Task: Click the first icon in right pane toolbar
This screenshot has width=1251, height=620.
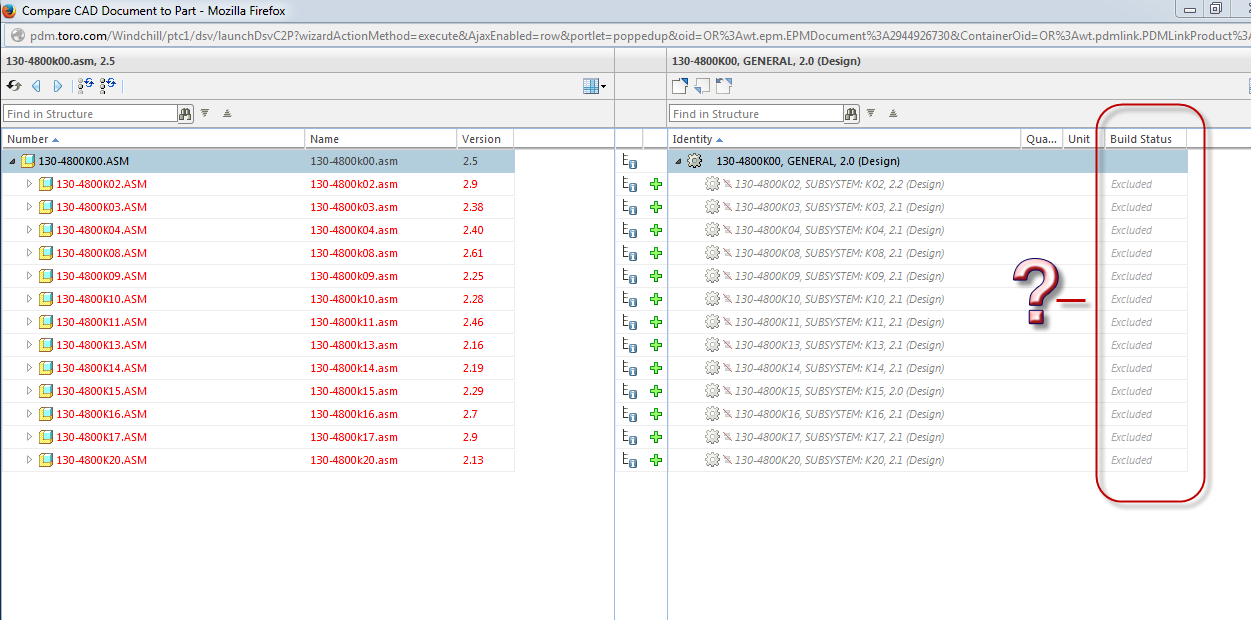Action: tap(680, 86)
